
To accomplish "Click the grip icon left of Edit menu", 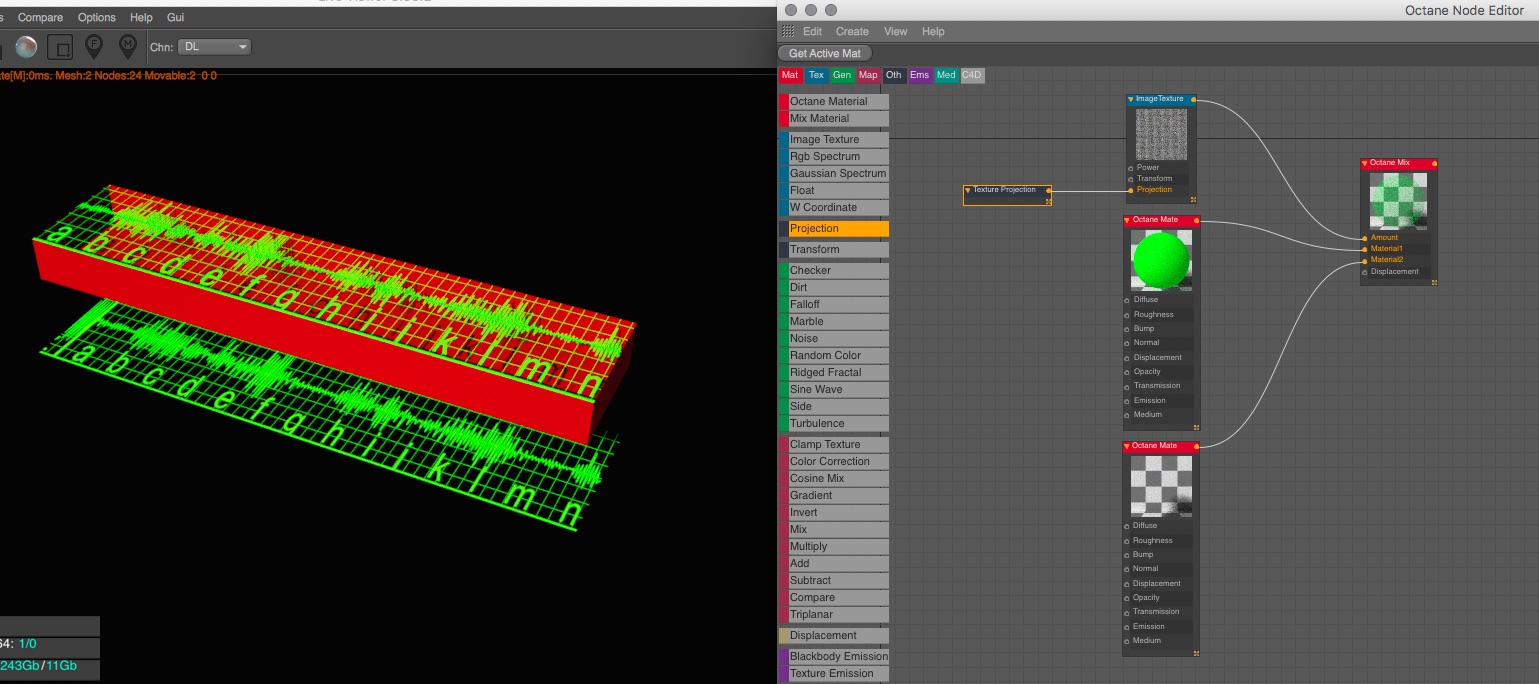I will (x=788, y=32).
